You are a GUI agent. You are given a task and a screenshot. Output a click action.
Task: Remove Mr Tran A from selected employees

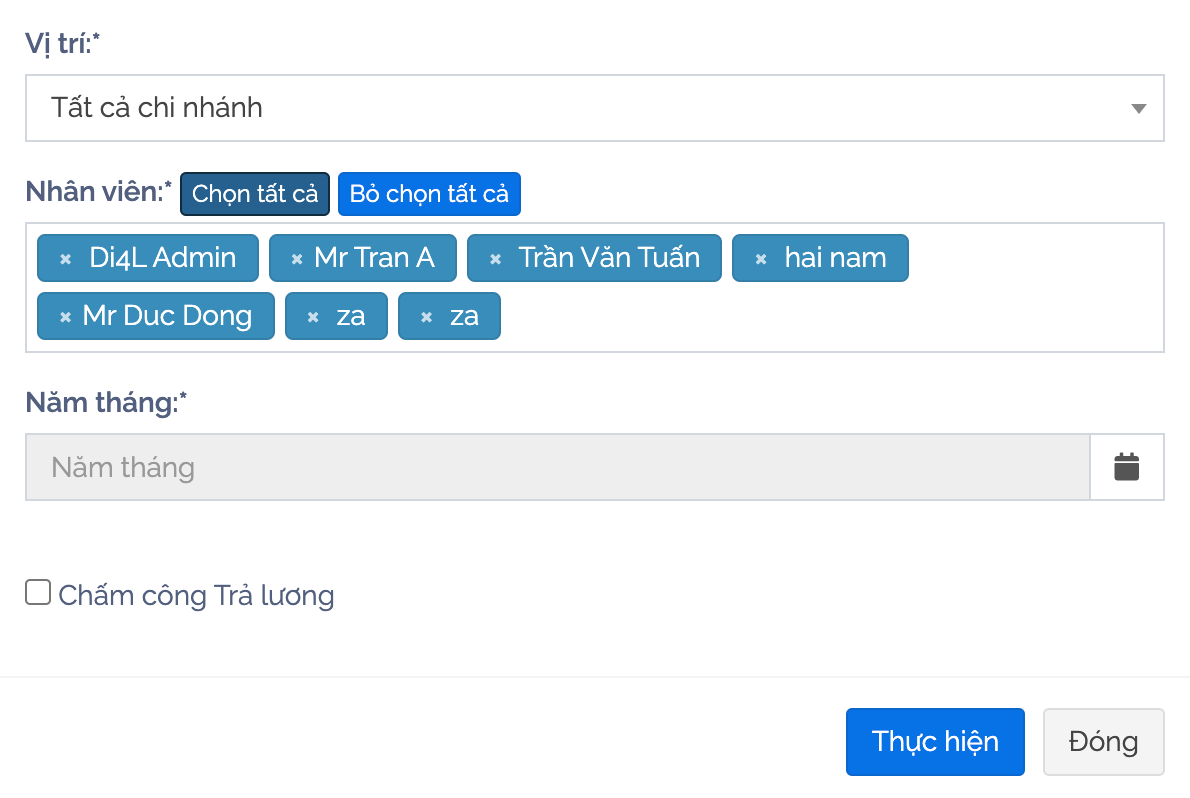pyautogui.click(x=296, y=259)
